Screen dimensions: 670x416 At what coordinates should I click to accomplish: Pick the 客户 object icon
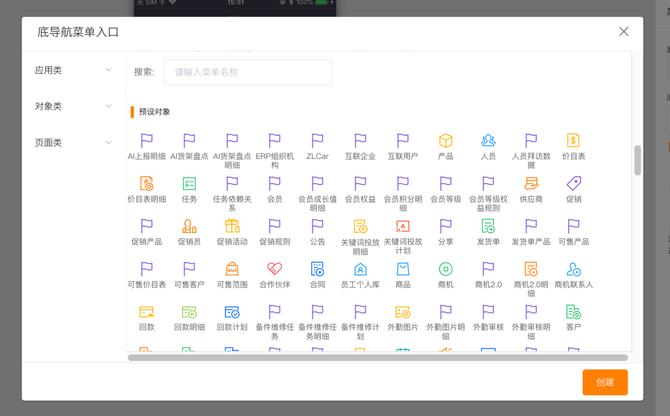point(573,312)
